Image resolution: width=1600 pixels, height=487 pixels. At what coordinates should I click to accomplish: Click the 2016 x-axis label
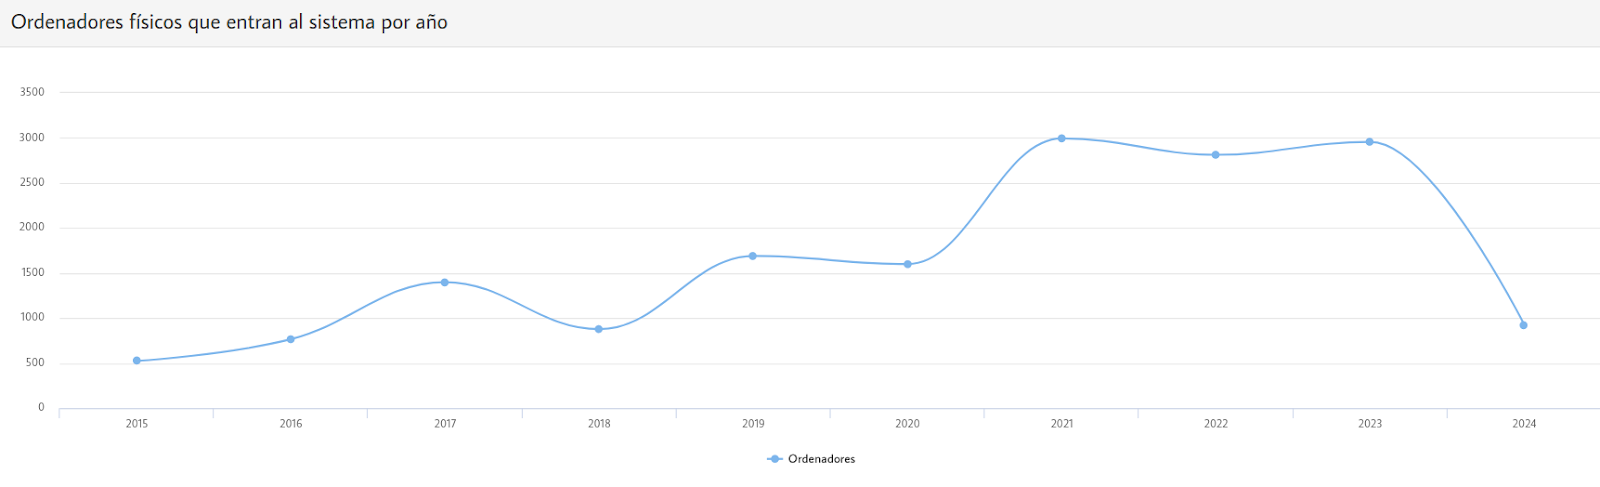(x=291, y=424)
